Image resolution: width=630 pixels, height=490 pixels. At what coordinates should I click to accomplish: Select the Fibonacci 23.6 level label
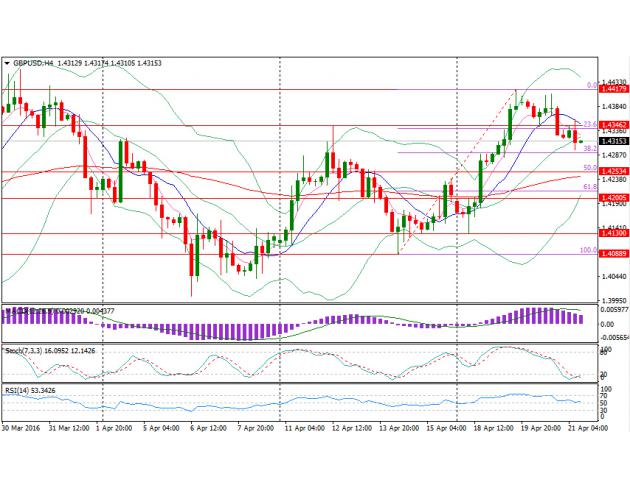pos(590,124)
